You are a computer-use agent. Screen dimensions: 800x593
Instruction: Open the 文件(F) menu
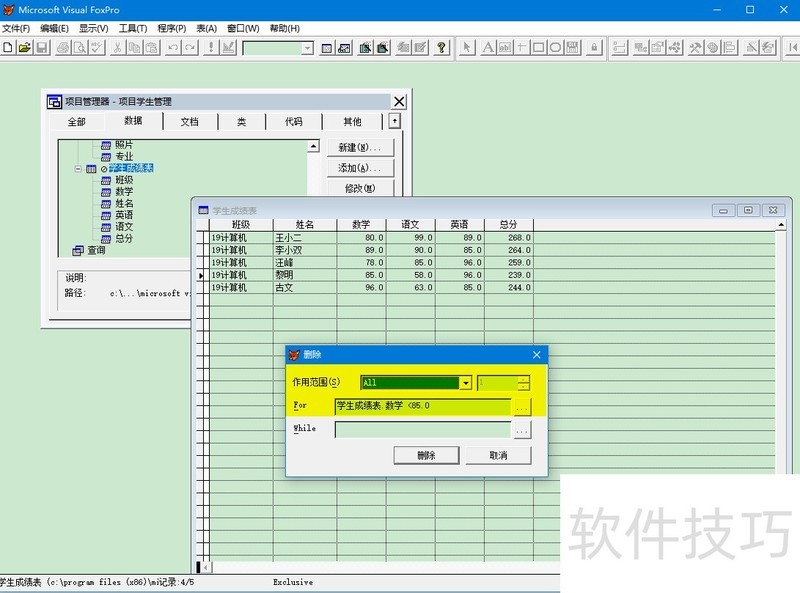[x=16, y=28]
